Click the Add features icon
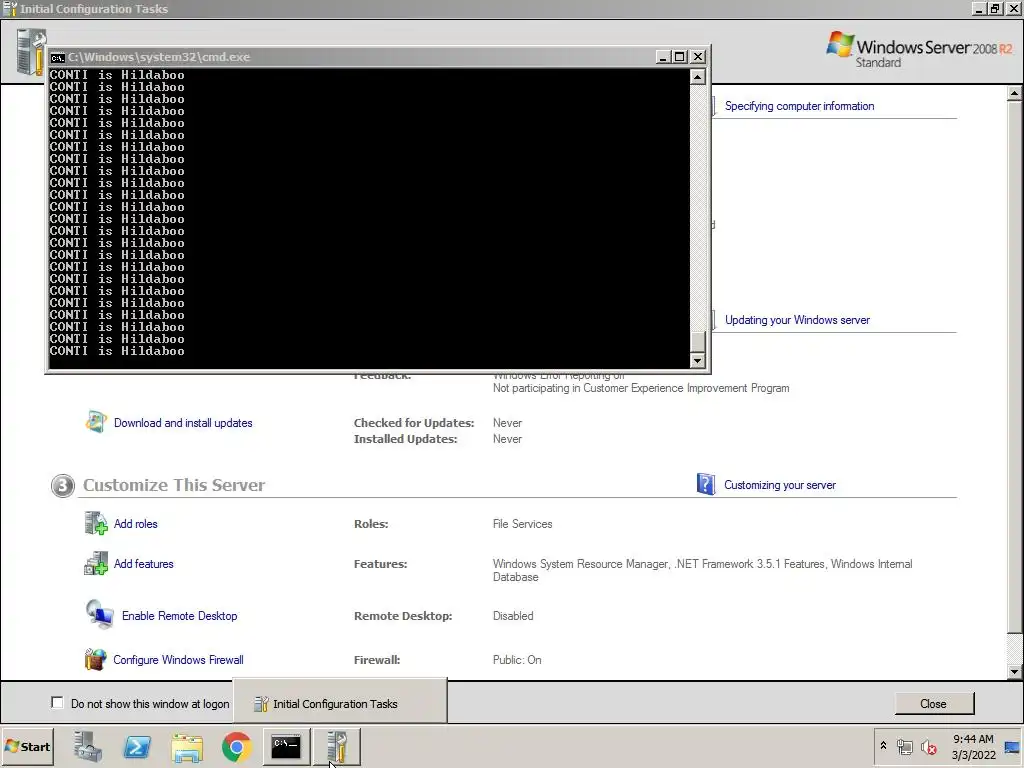The image size is (1024, 768). pyautogui.click(x=96, y=564)
